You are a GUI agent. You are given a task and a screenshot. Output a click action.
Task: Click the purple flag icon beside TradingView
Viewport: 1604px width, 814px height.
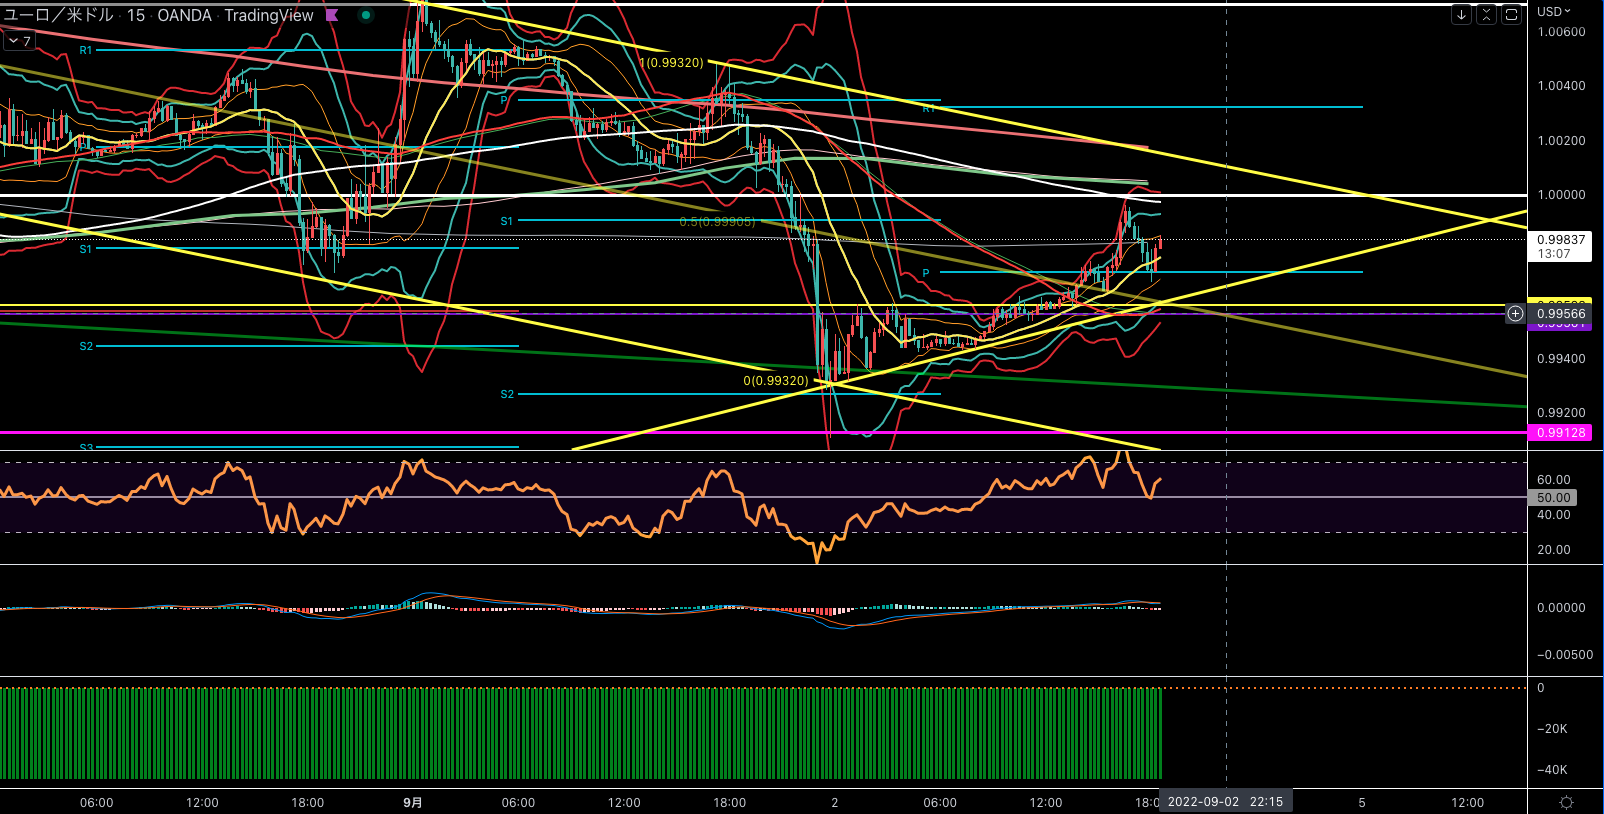pyautogui.click(x=332, y=15)
